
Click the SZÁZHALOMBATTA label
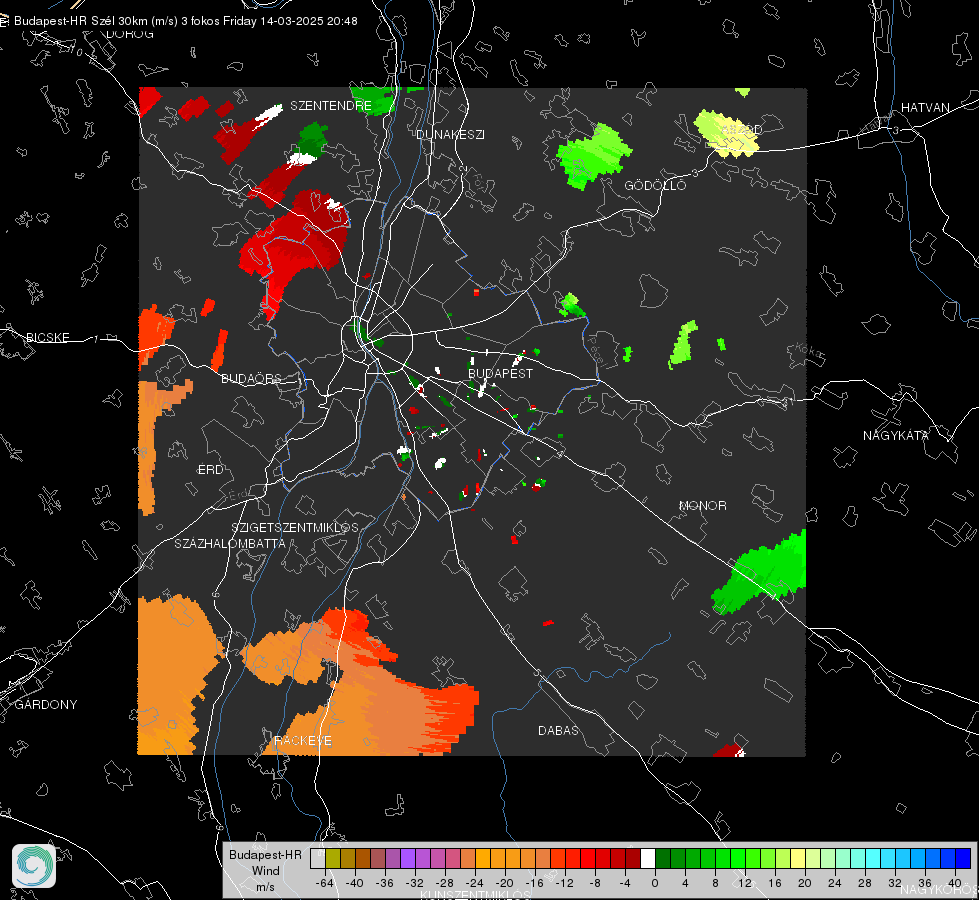(230, 543)
